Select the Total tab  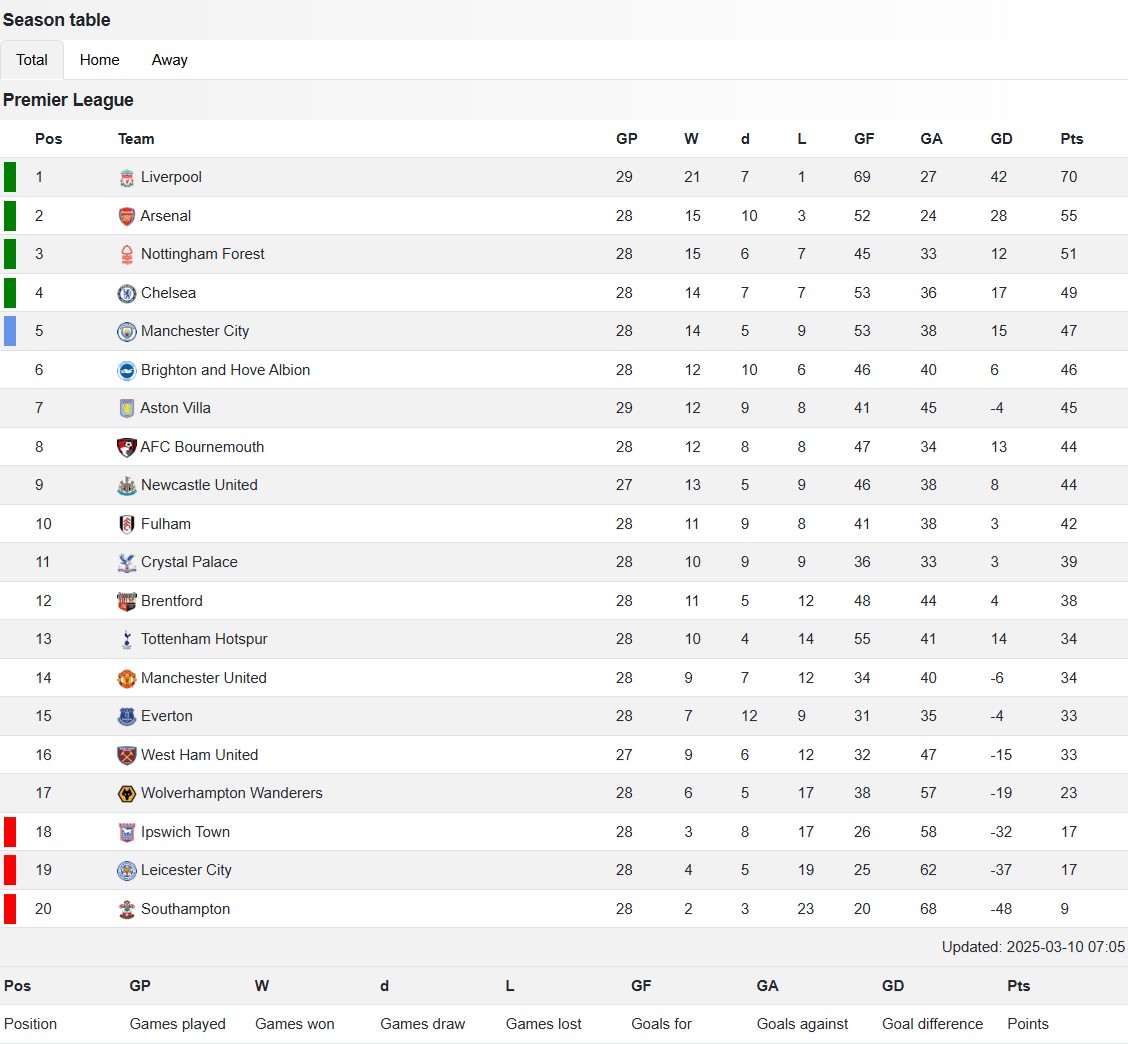coord(32,60)
